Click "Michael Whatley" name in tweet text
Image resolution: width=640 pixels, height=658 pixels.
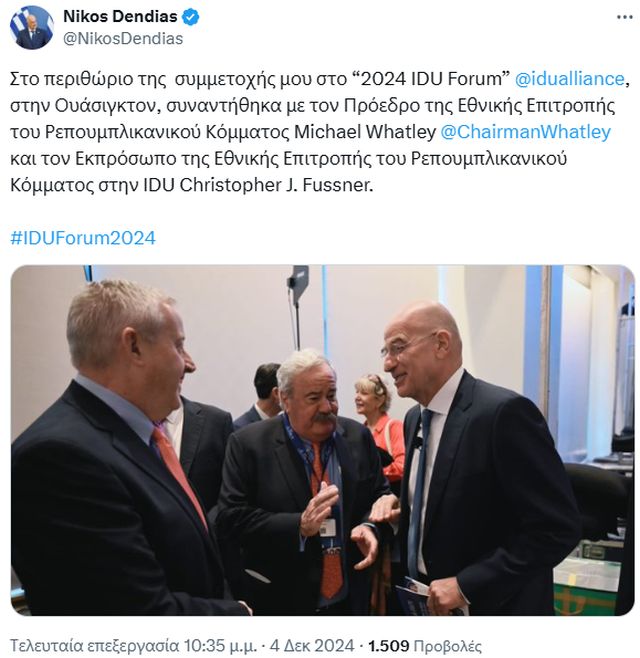pyautogui.click(x=365, y=132)
